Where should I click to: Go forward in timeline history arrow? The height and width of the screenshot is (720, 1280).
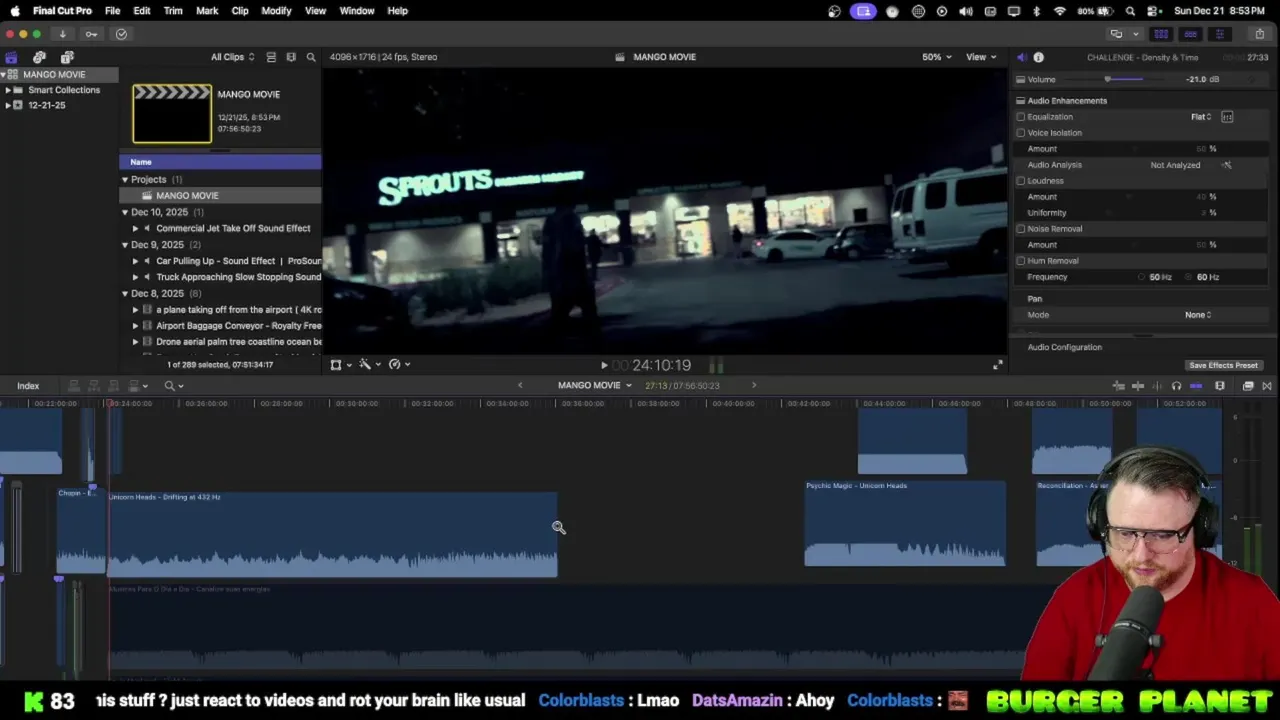(754, 386)
